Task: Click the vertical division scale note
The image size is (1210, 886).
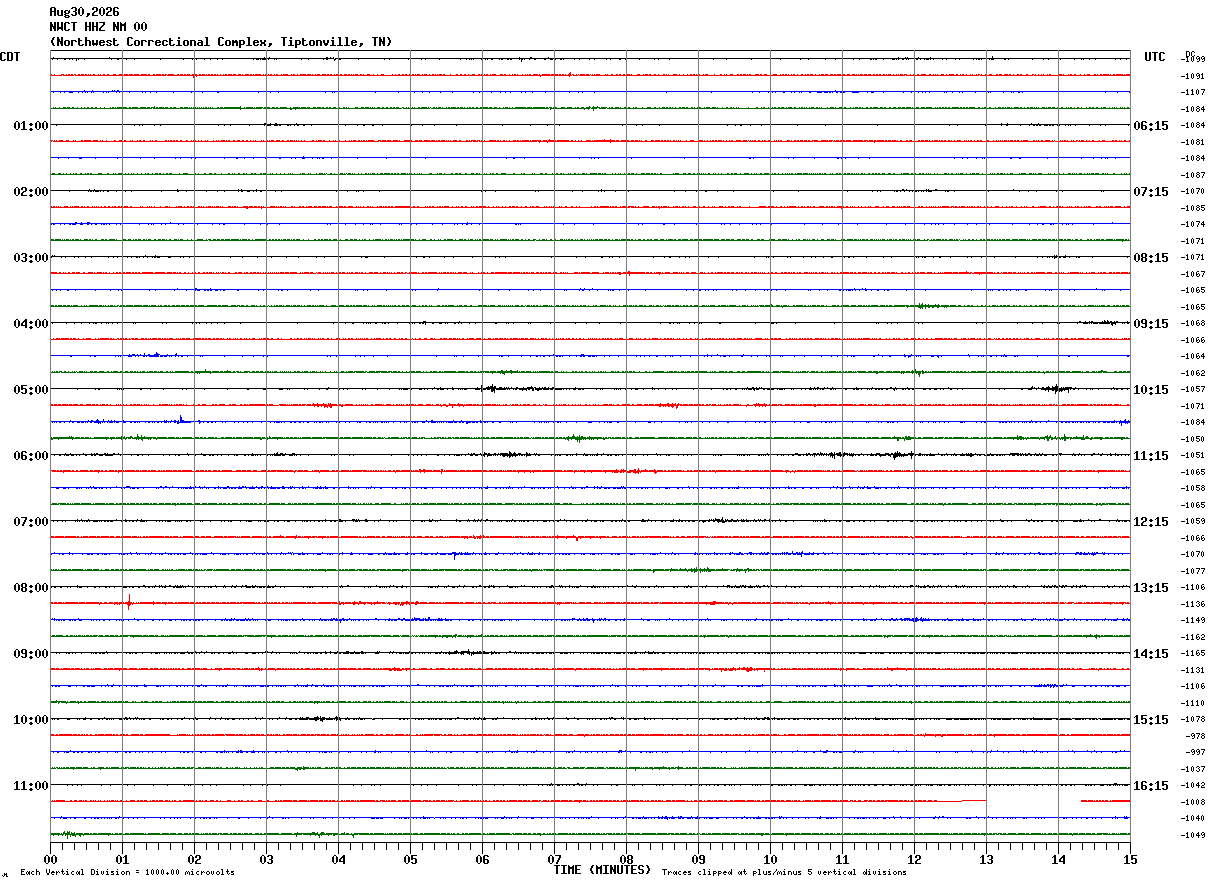Action: coord(128,873)
